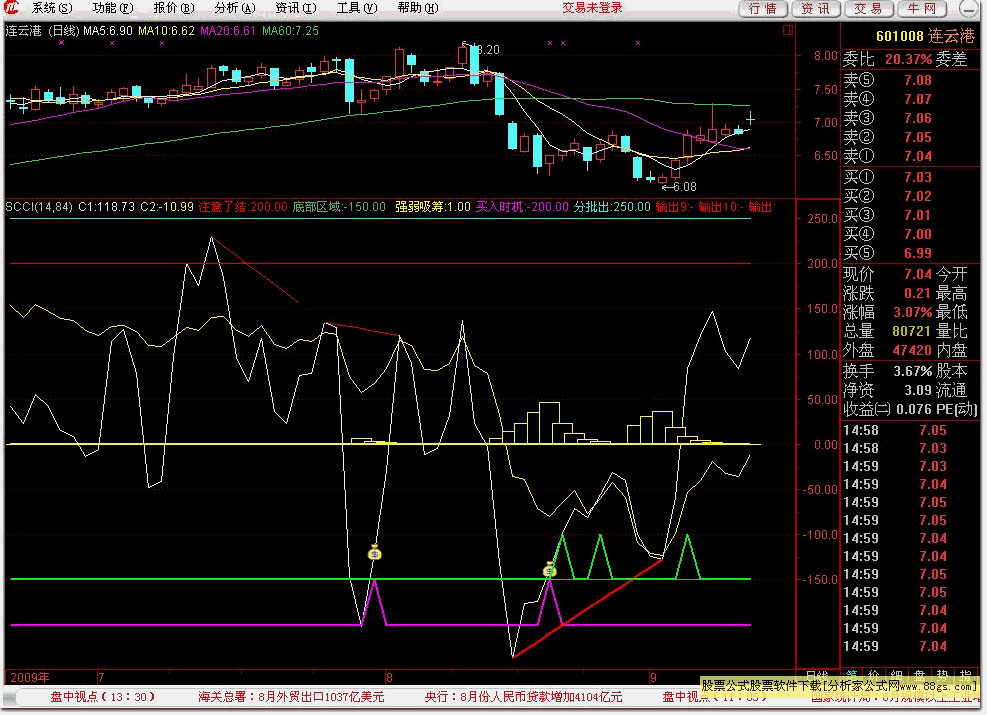The height and width of the screenshot is (715, 987).
Task: Click the 强弱吸筹:1.00 label
Action: click(432, 206)
